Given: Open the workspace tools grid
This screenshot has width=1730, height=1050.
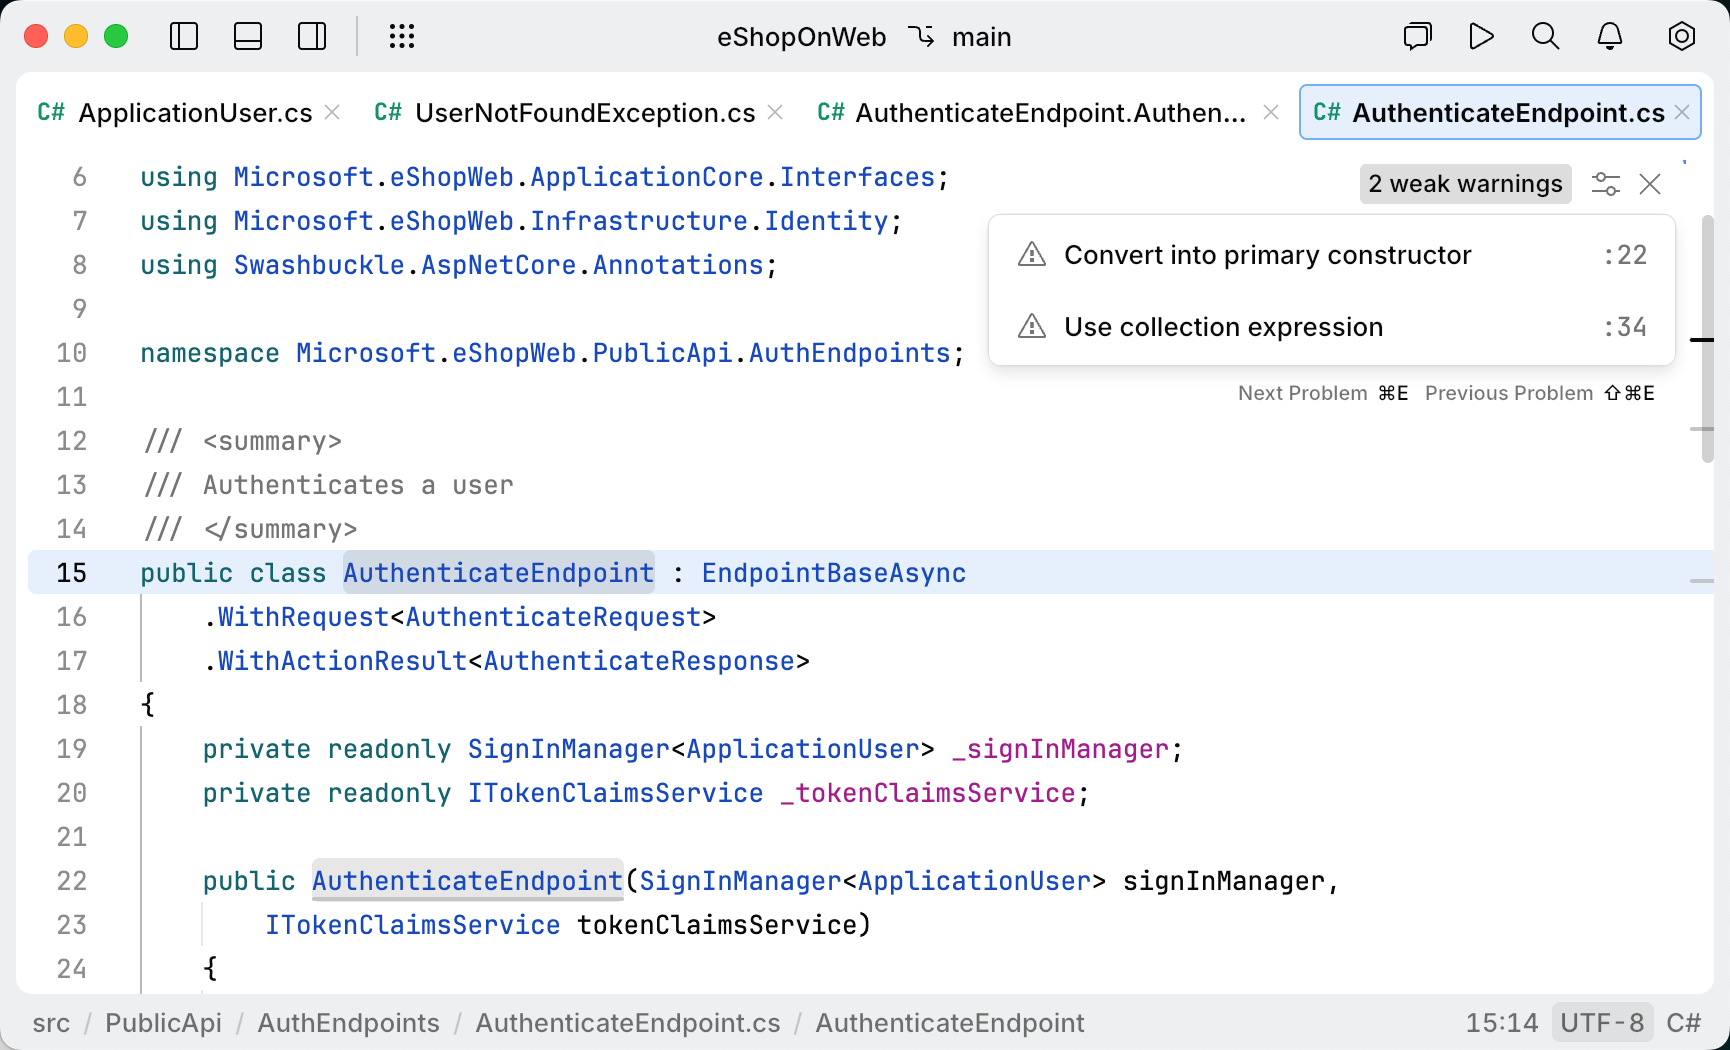Looking at the screenshot, I should pos(402,36).
